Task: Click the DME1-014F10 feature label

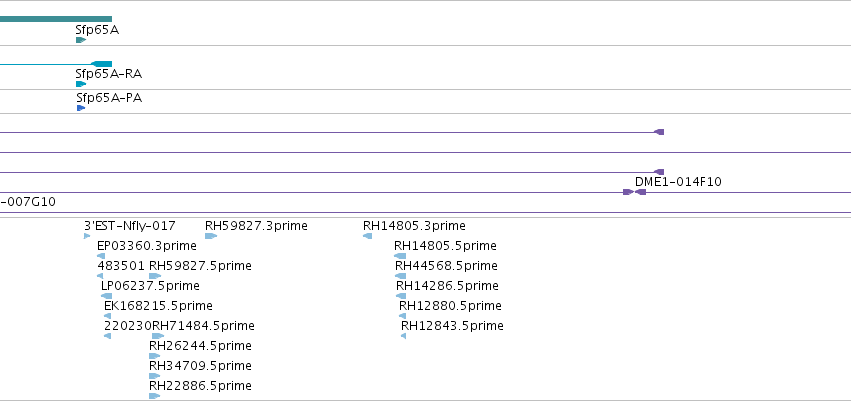Action: coord(678,182)
